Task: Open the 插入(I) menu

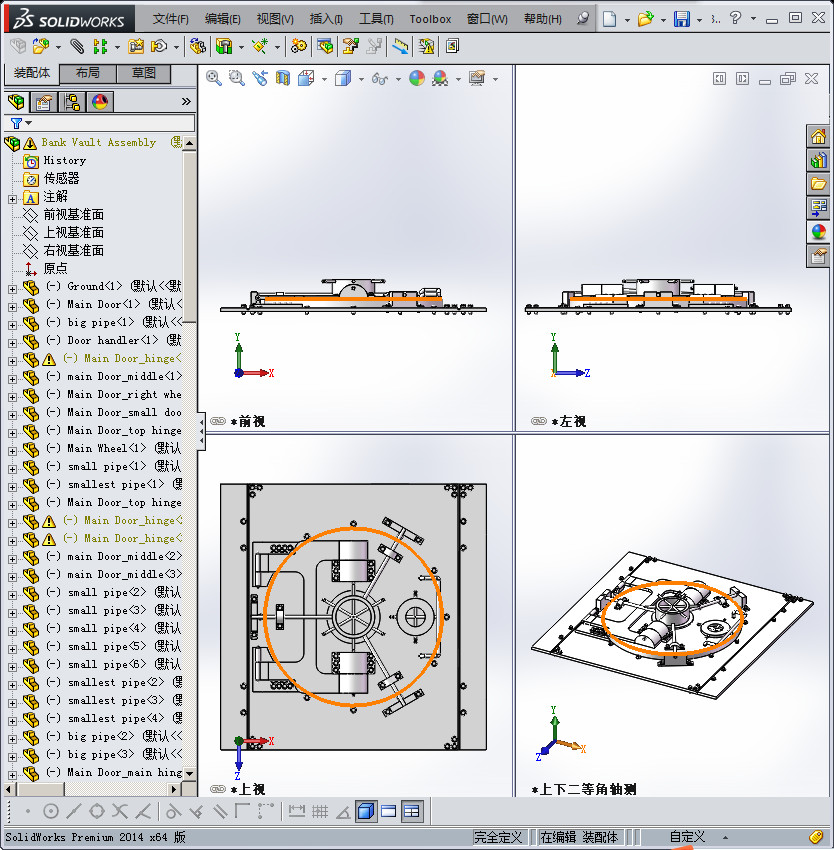Action: tap(326, 19)
